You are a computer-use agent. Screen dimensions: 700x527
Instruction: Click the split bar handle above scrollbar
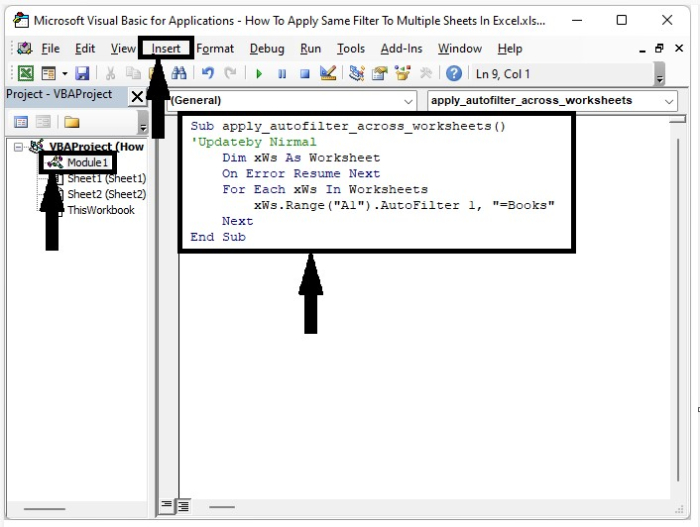pos(678,119)
